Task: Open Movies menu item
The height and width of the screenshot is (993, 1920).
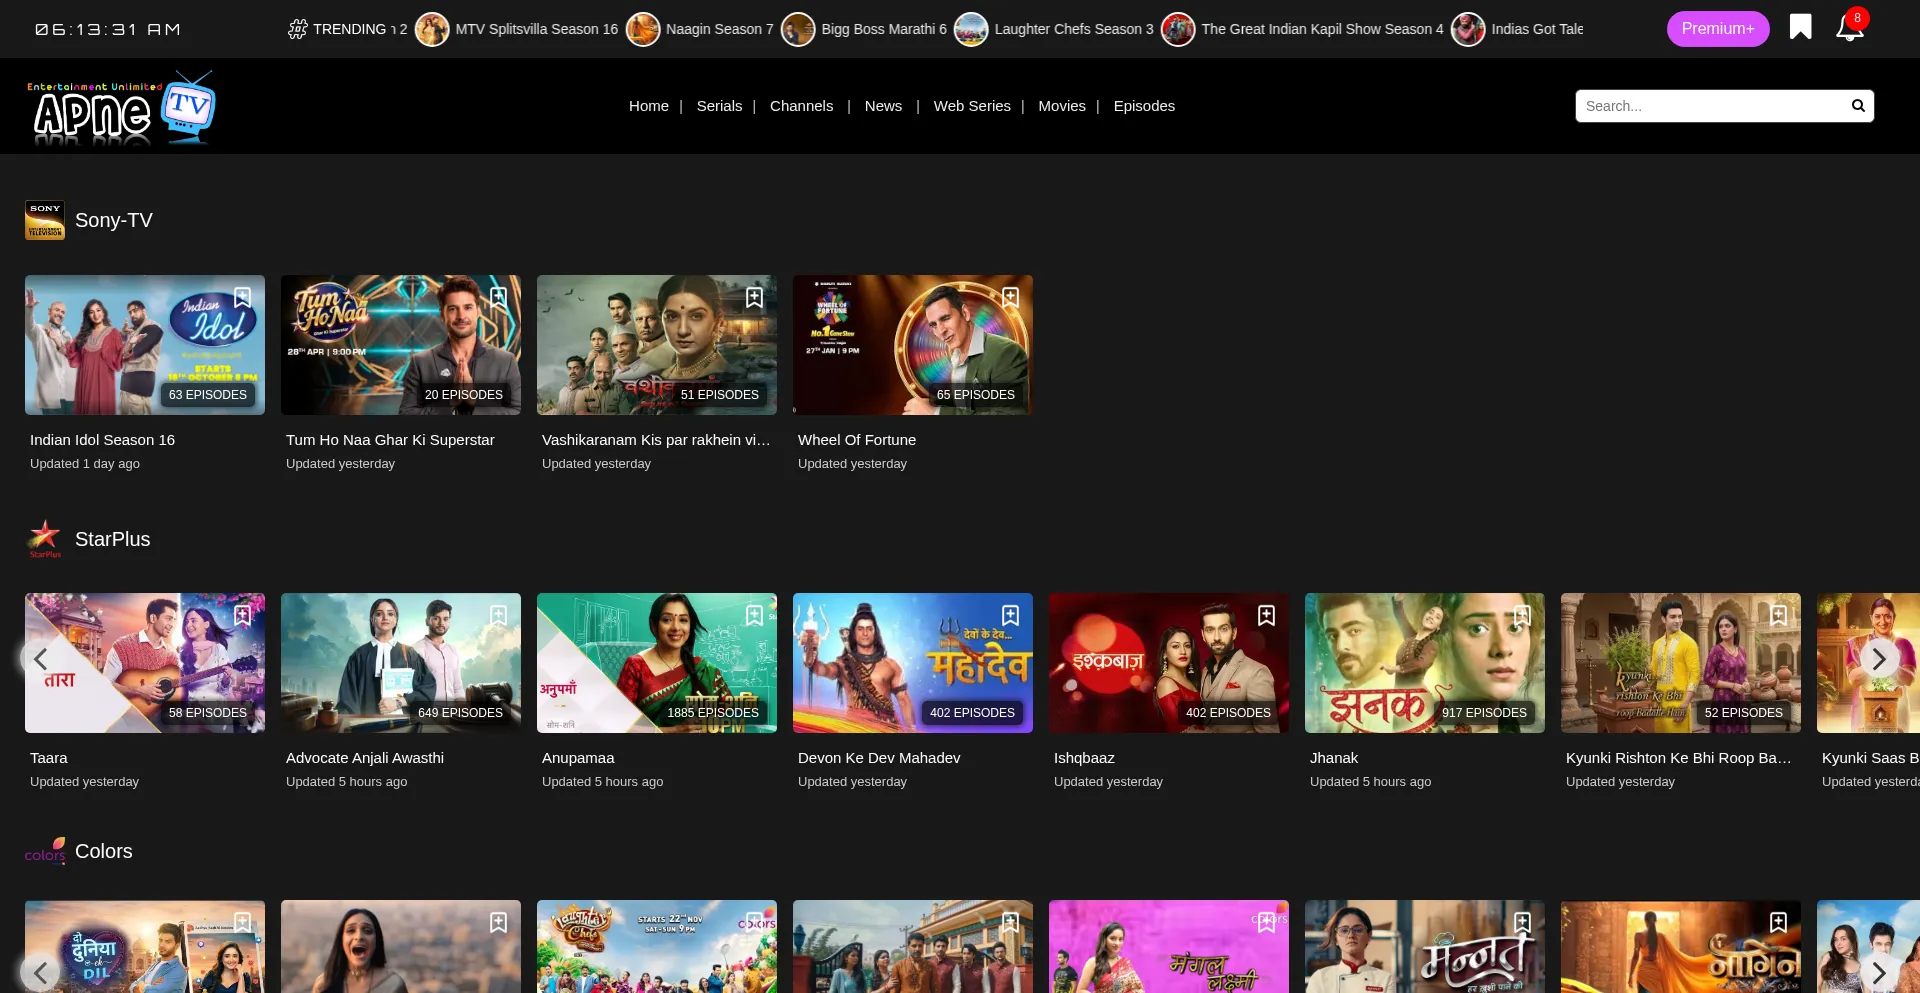Action: [1062, 106]
